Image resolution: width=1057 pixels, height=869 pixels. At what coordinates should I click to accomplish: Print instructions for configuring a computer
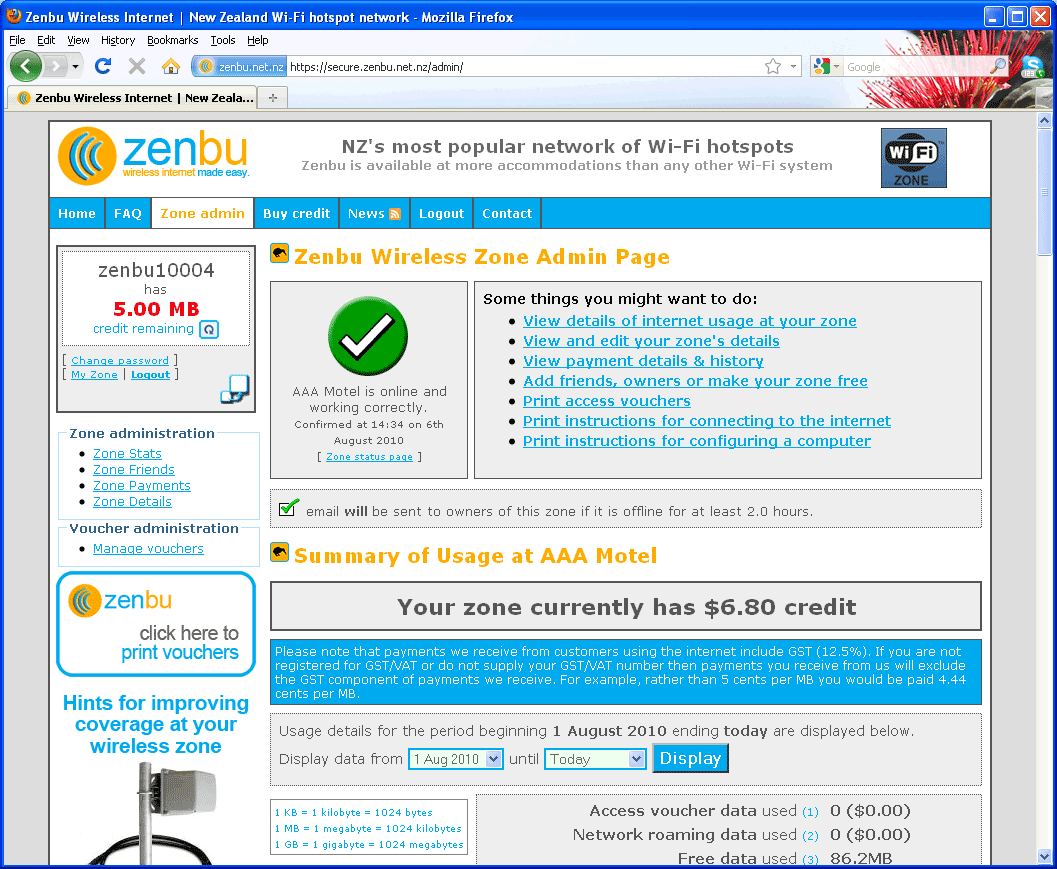coord(697,441)
